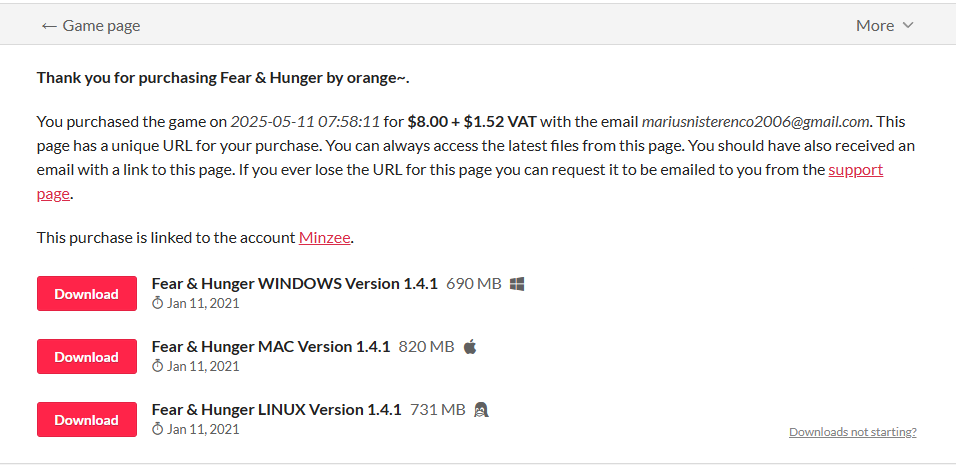Click the clock icon under LINUX version
This screenshot has width=956, height=465.
coord(157,429)
